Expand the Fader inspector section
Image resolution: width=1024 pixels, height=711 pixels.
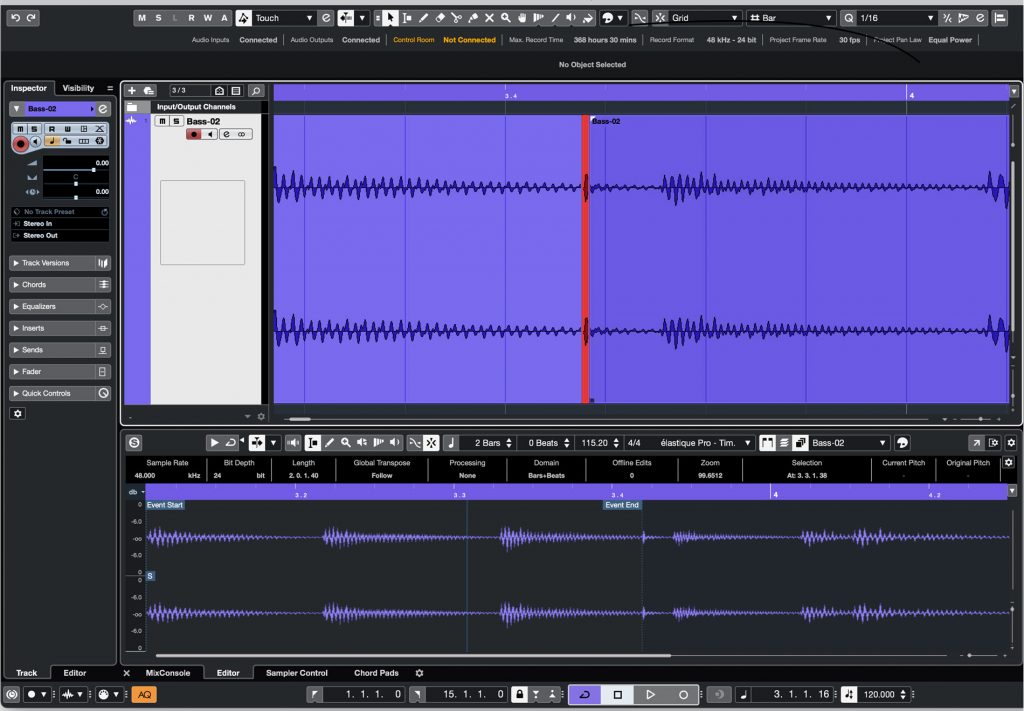60,371
